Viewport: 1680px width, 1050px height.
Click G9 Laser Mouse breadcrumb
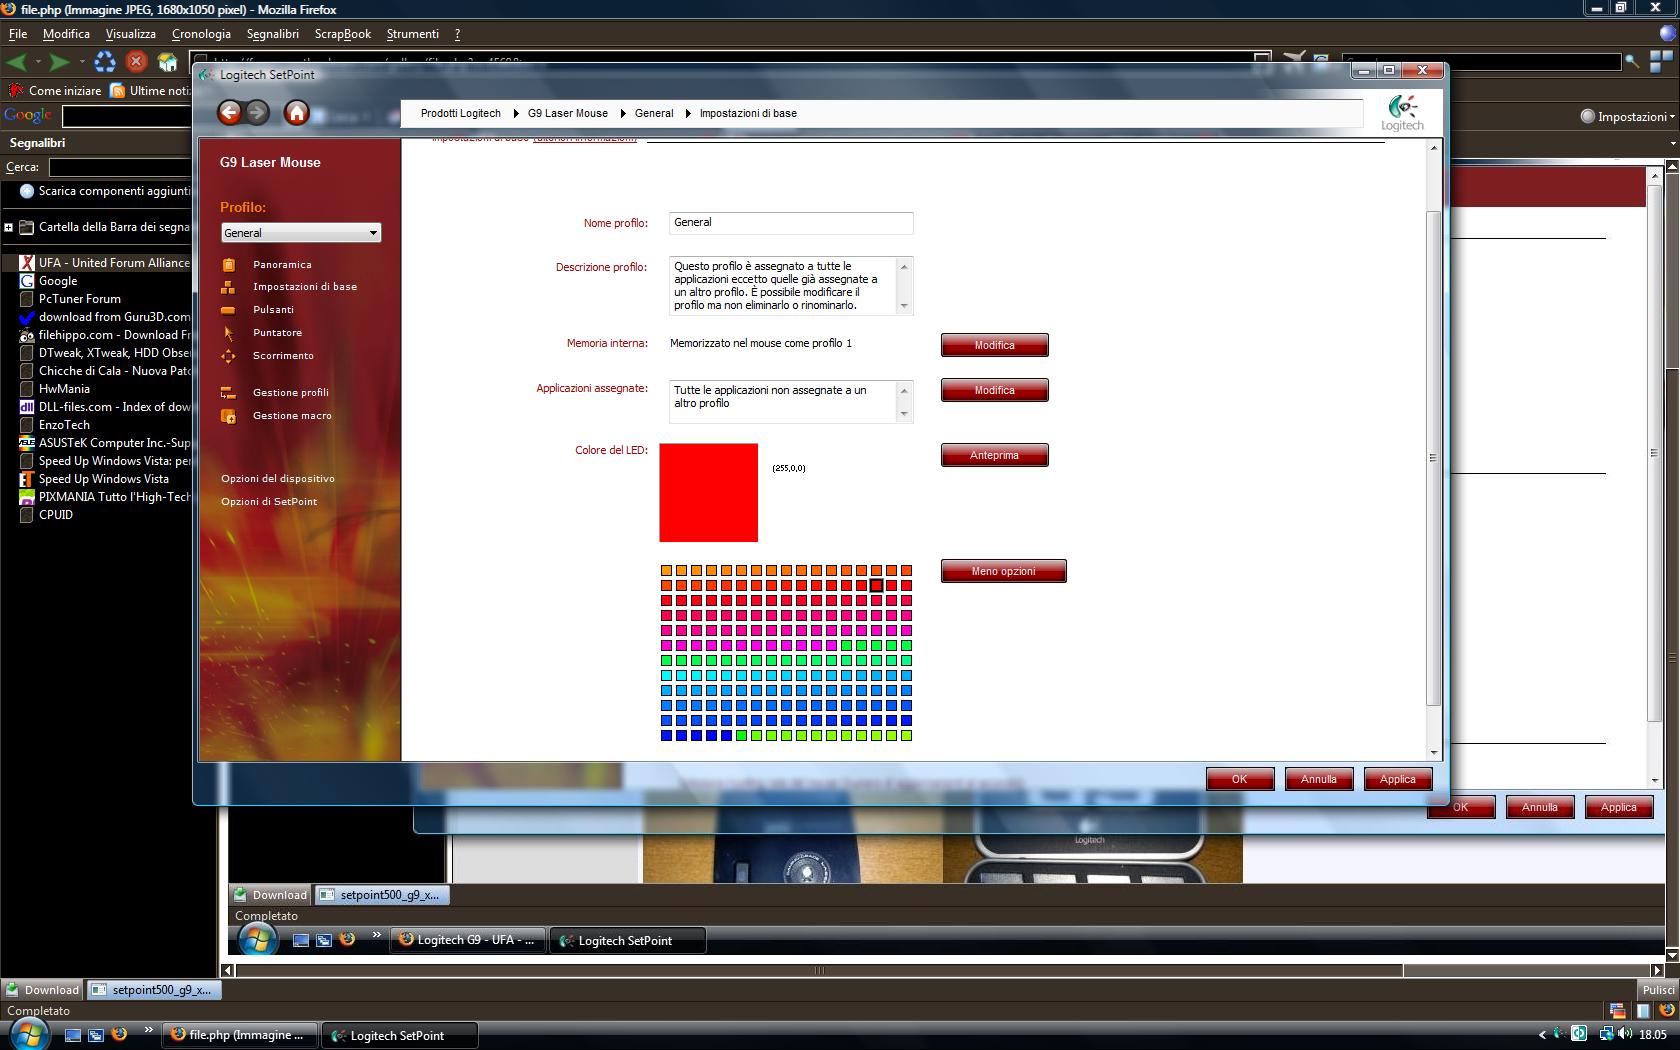coord(568,113)
